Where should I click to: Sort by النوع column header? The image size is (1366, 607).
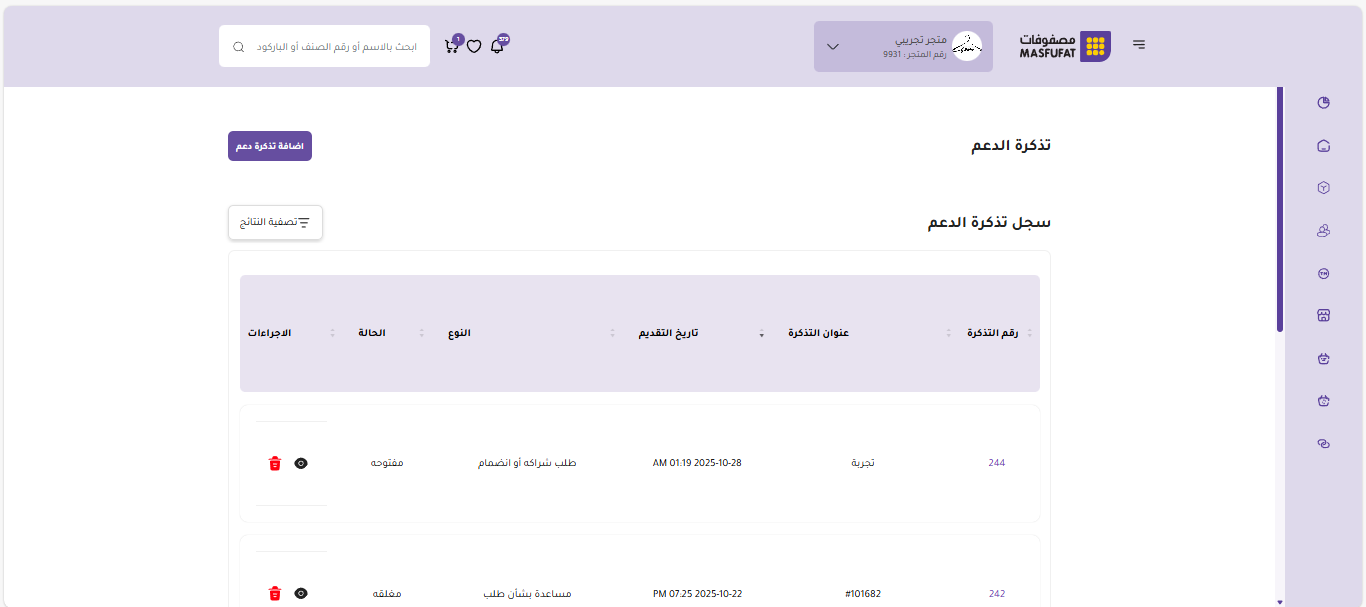click(459, 333)
